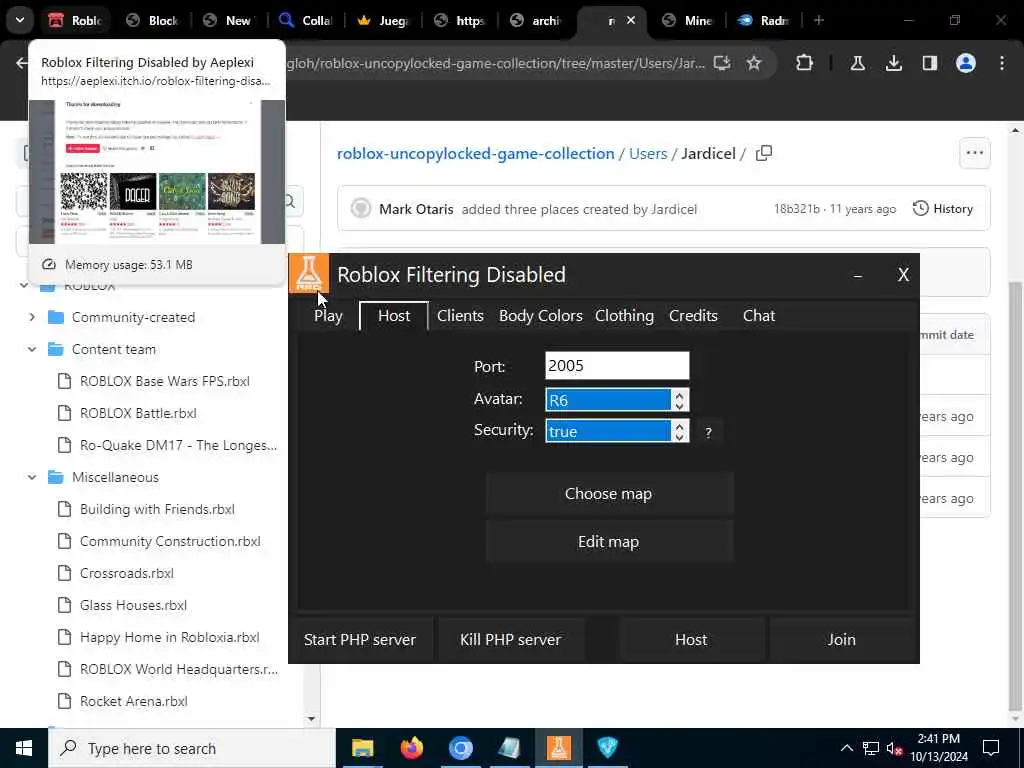Open File Explorer from the taskbar
The image size is (1024, 768).
362,748
